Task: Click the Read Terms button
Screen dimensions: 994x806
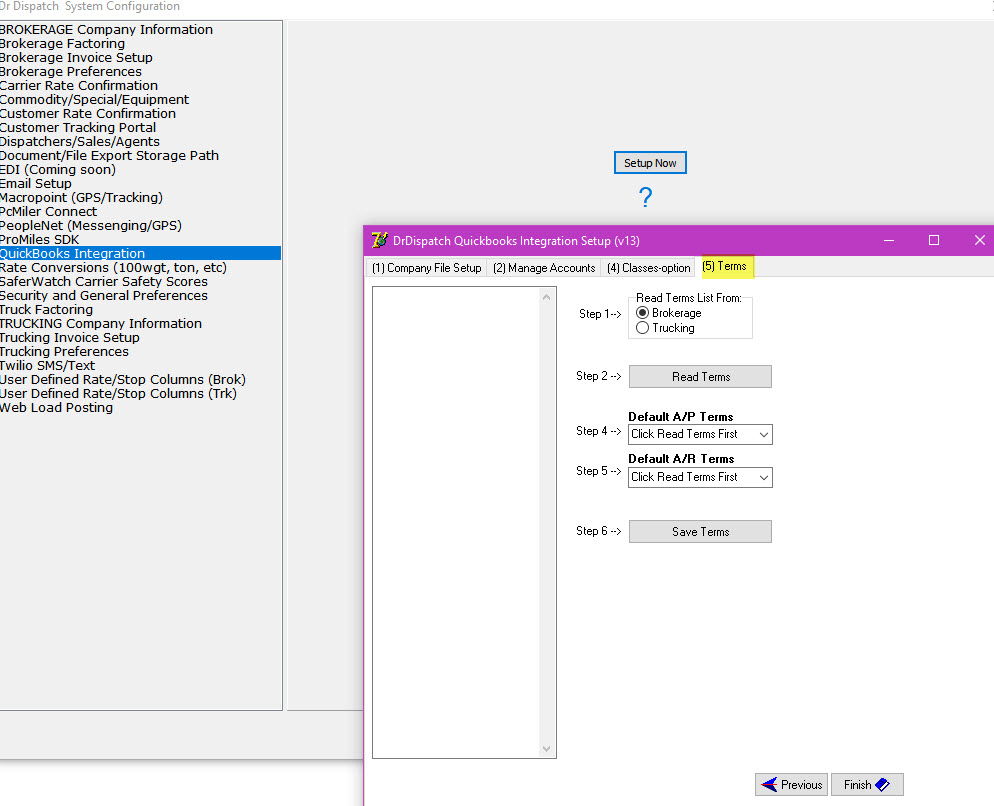Action: pos(700,377)
